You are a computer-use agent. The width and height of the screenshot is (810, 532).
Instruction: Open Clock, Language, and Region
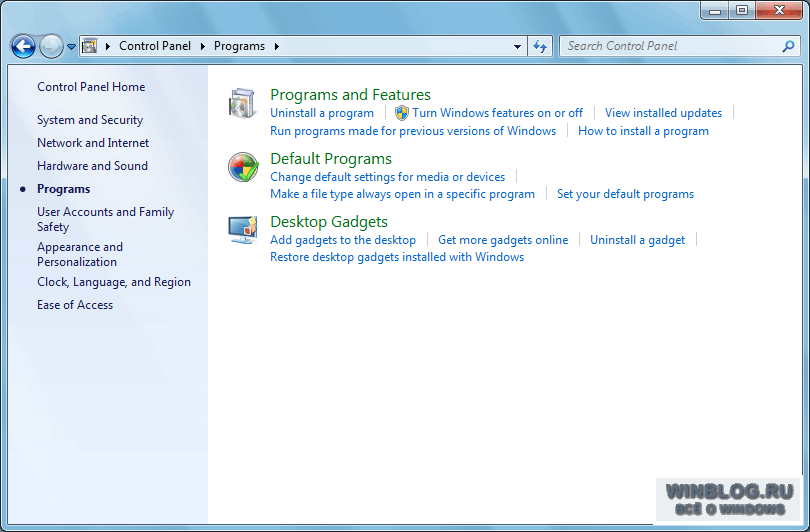point(114,282)
